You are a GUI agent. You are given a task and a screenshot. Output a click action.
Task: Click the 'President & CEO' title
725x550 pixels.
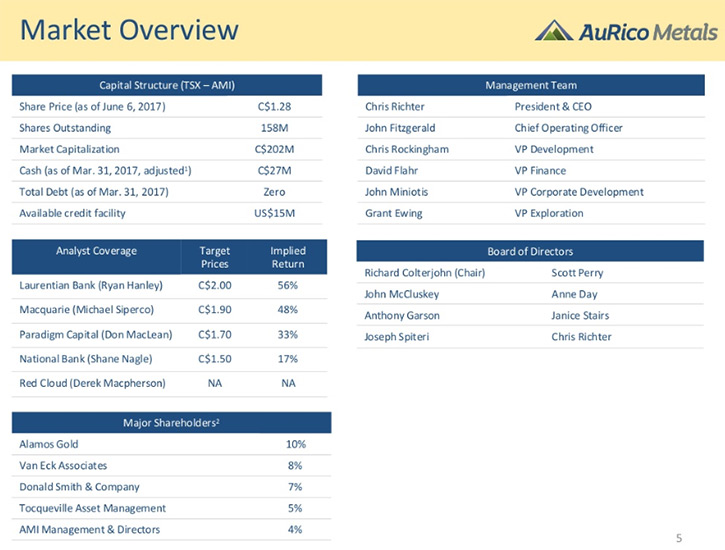coord(553,107)
